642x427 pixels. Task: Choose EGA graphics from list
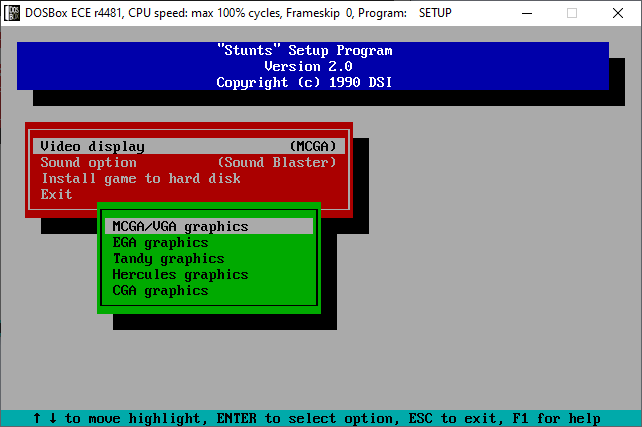[209, 242]
